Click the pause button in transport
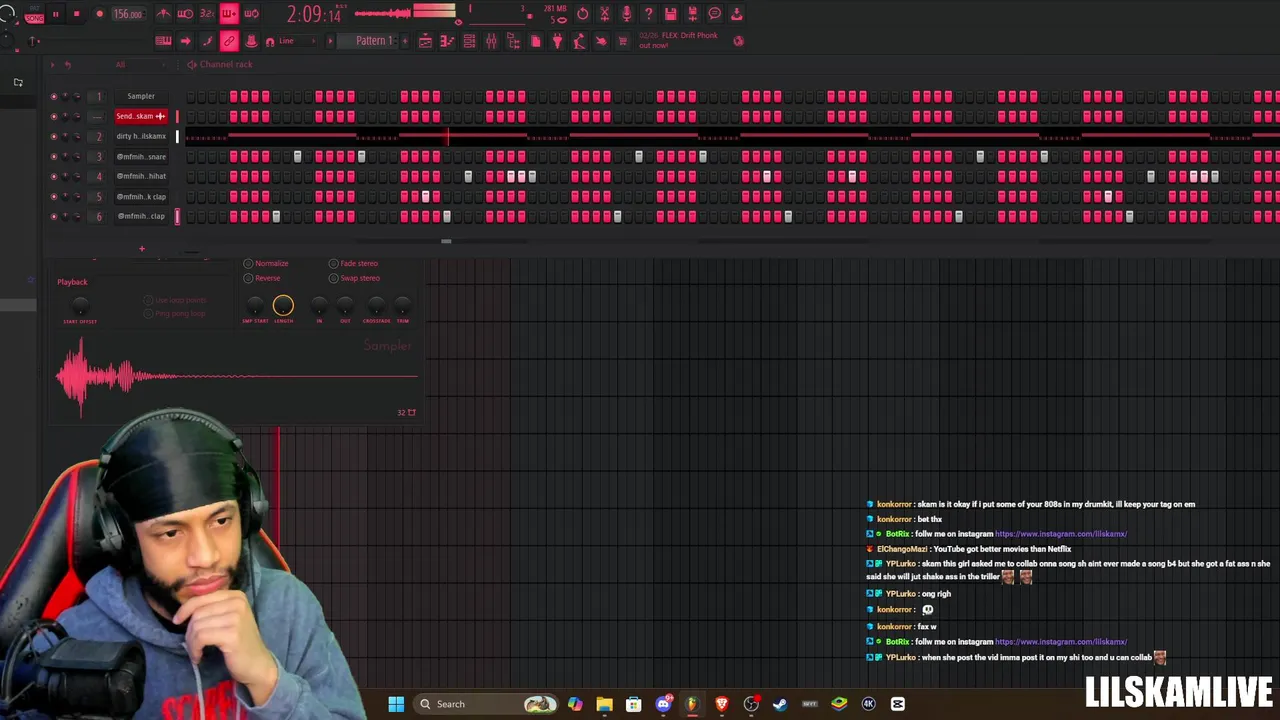 pos(55,14)
